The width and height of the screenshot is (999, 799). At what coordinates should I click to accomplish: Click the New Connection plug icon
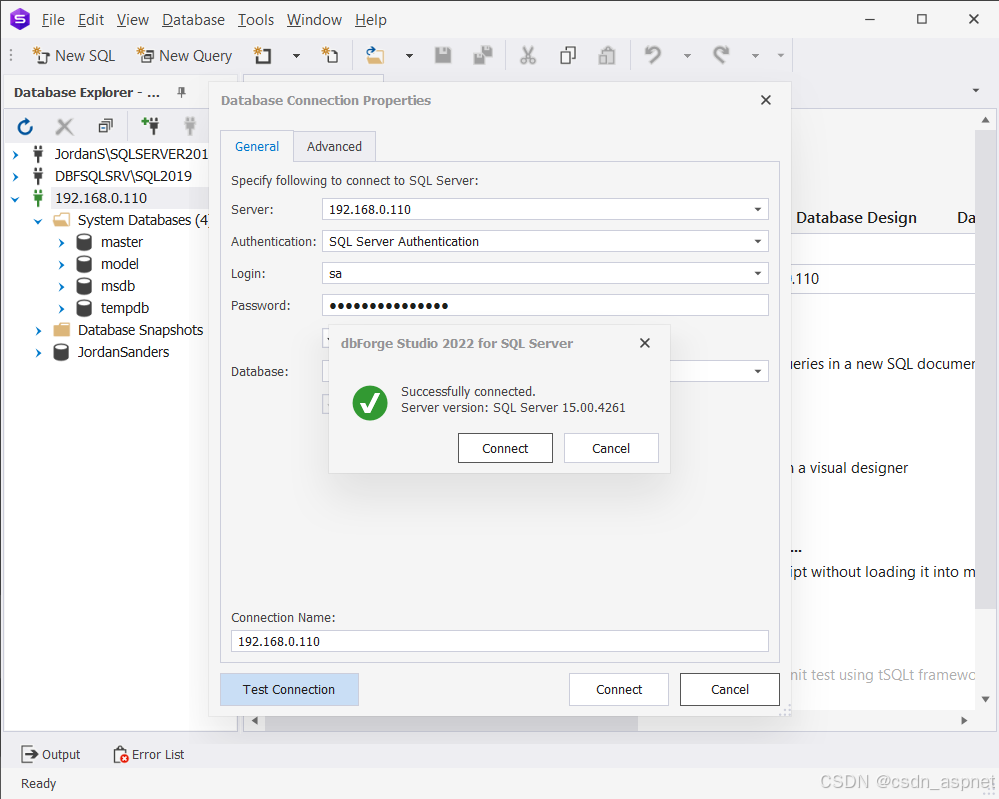(151, 126)
